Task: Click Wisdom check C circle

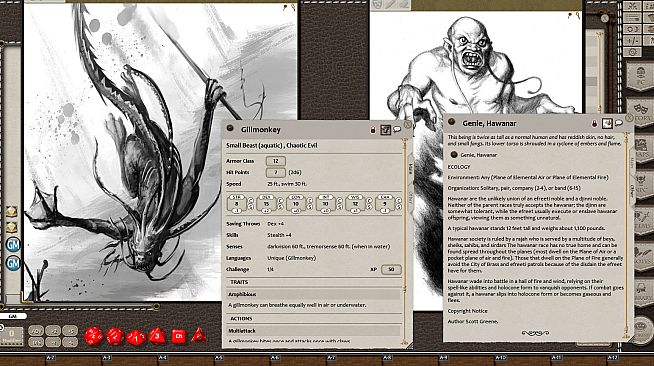Action: click(x=369, y=201)
